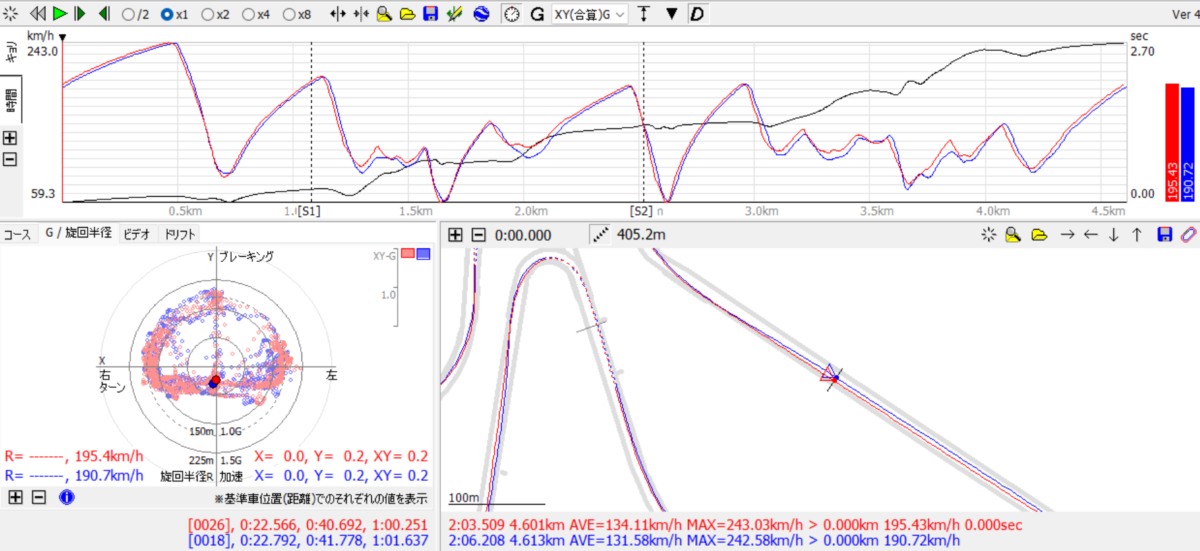The image size is (1200, 551).
Task: Click the blue globe icon
Action: click(481, 15)
